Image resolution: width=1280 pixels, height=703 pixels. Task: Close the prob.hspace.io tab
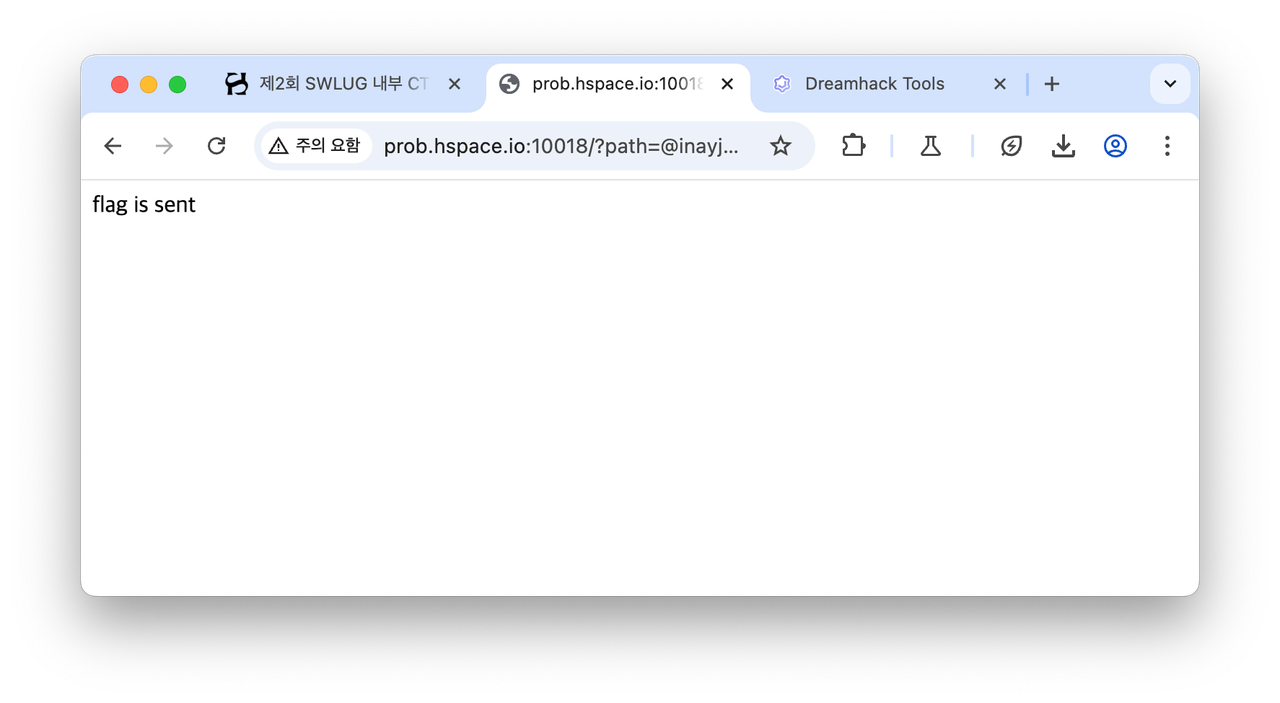point(727,84)
